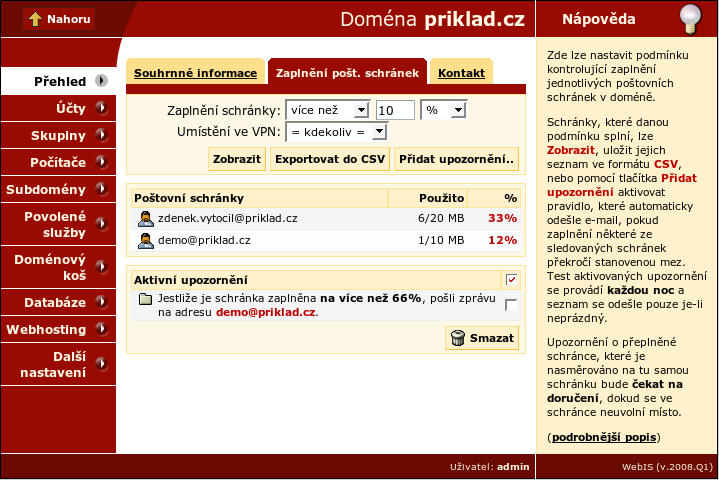
Task: Click the Použito column header
Action: click(x=428, y=198)
